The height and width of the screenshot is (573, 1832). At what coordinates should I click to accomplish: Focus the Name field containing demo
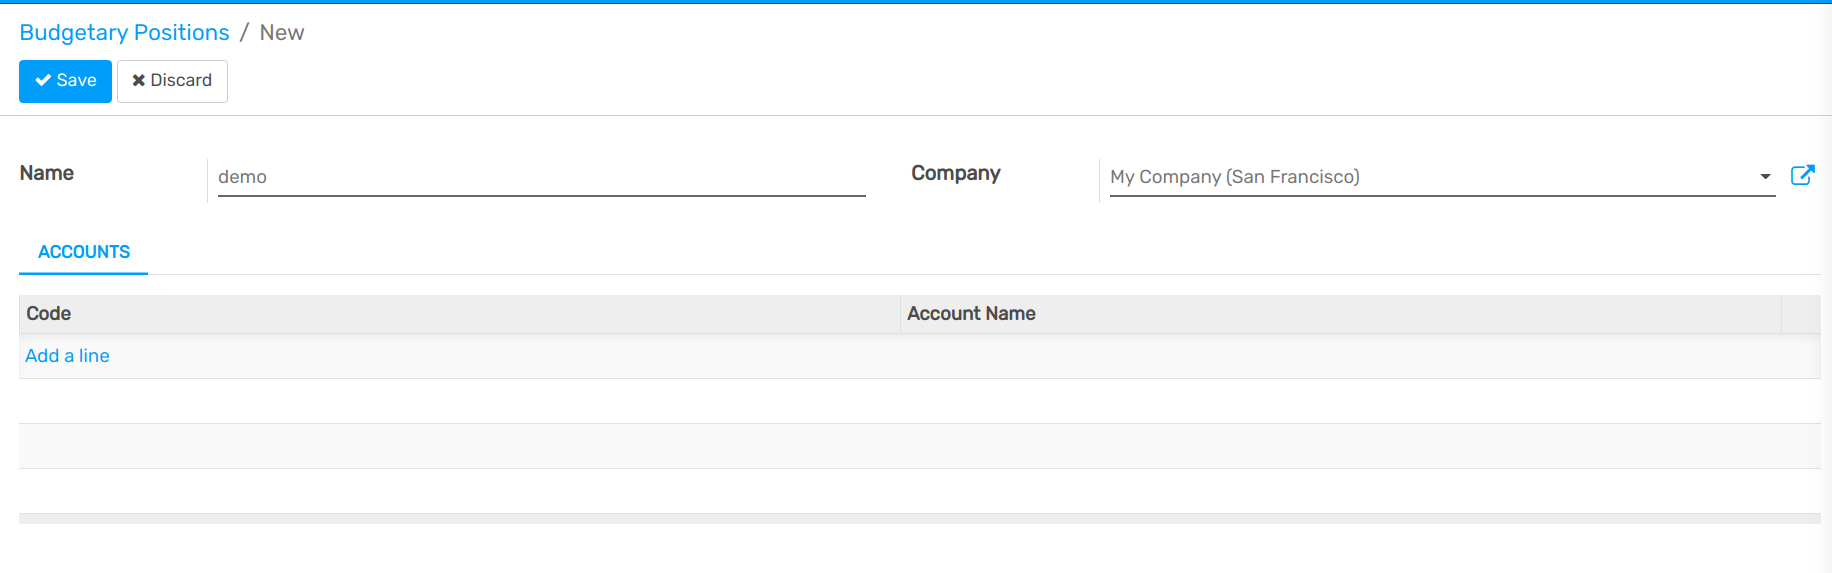(540, 177)
